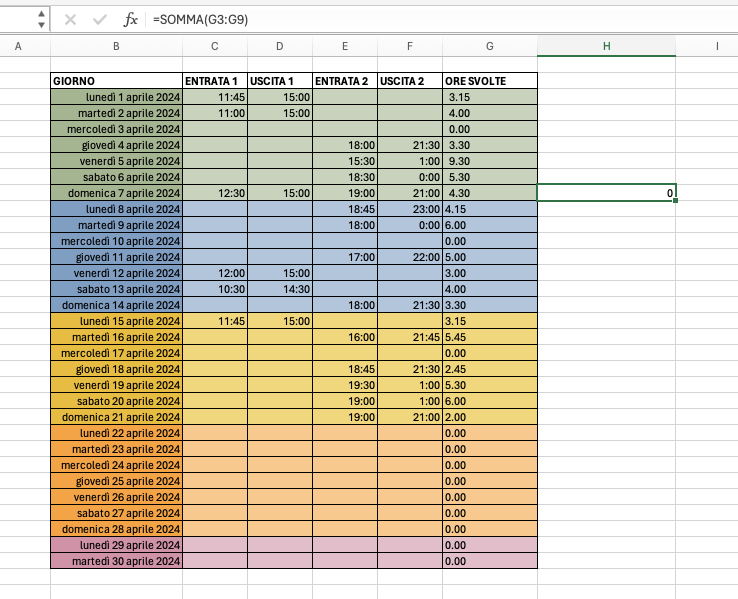The image size is (738, 599).
Task: Select the 15:30 entry time for venerdì 5 aprile
Action: click(x=345, y=161)
